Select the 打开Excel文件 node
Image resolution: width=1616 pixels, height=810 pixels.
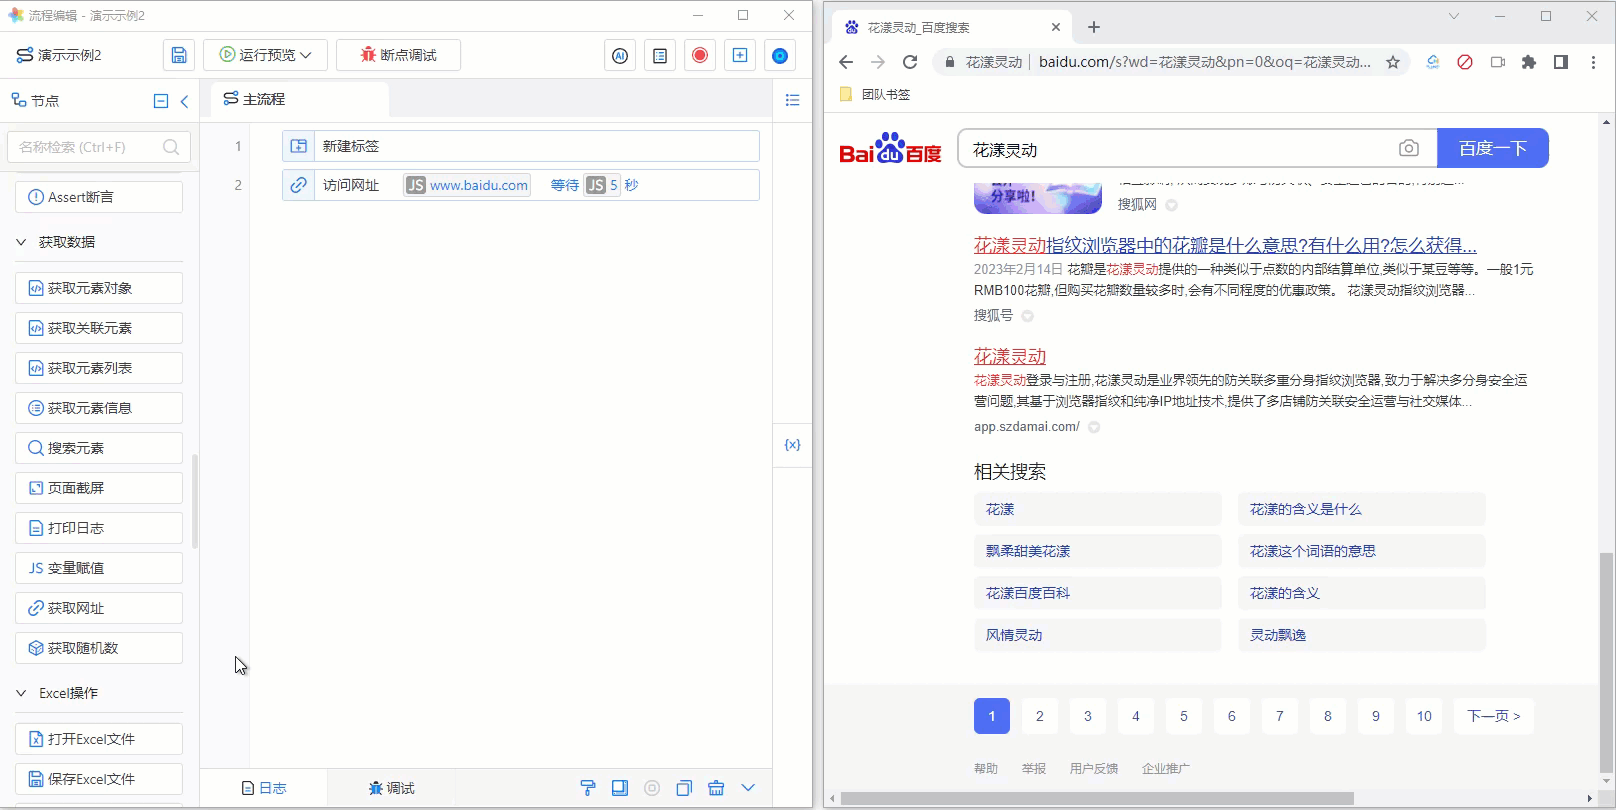[x=99, y=739]
